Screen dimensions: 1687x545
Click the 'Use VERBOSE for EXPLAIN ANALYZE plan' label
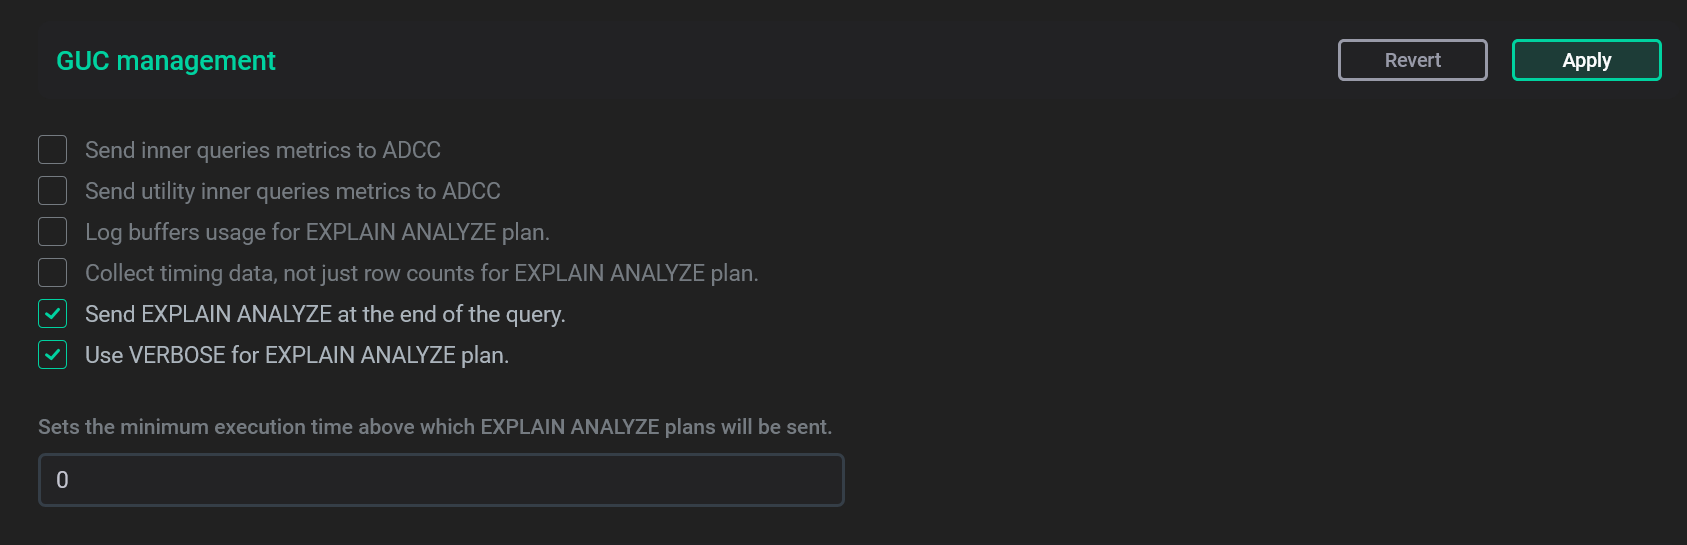[297, 355]
